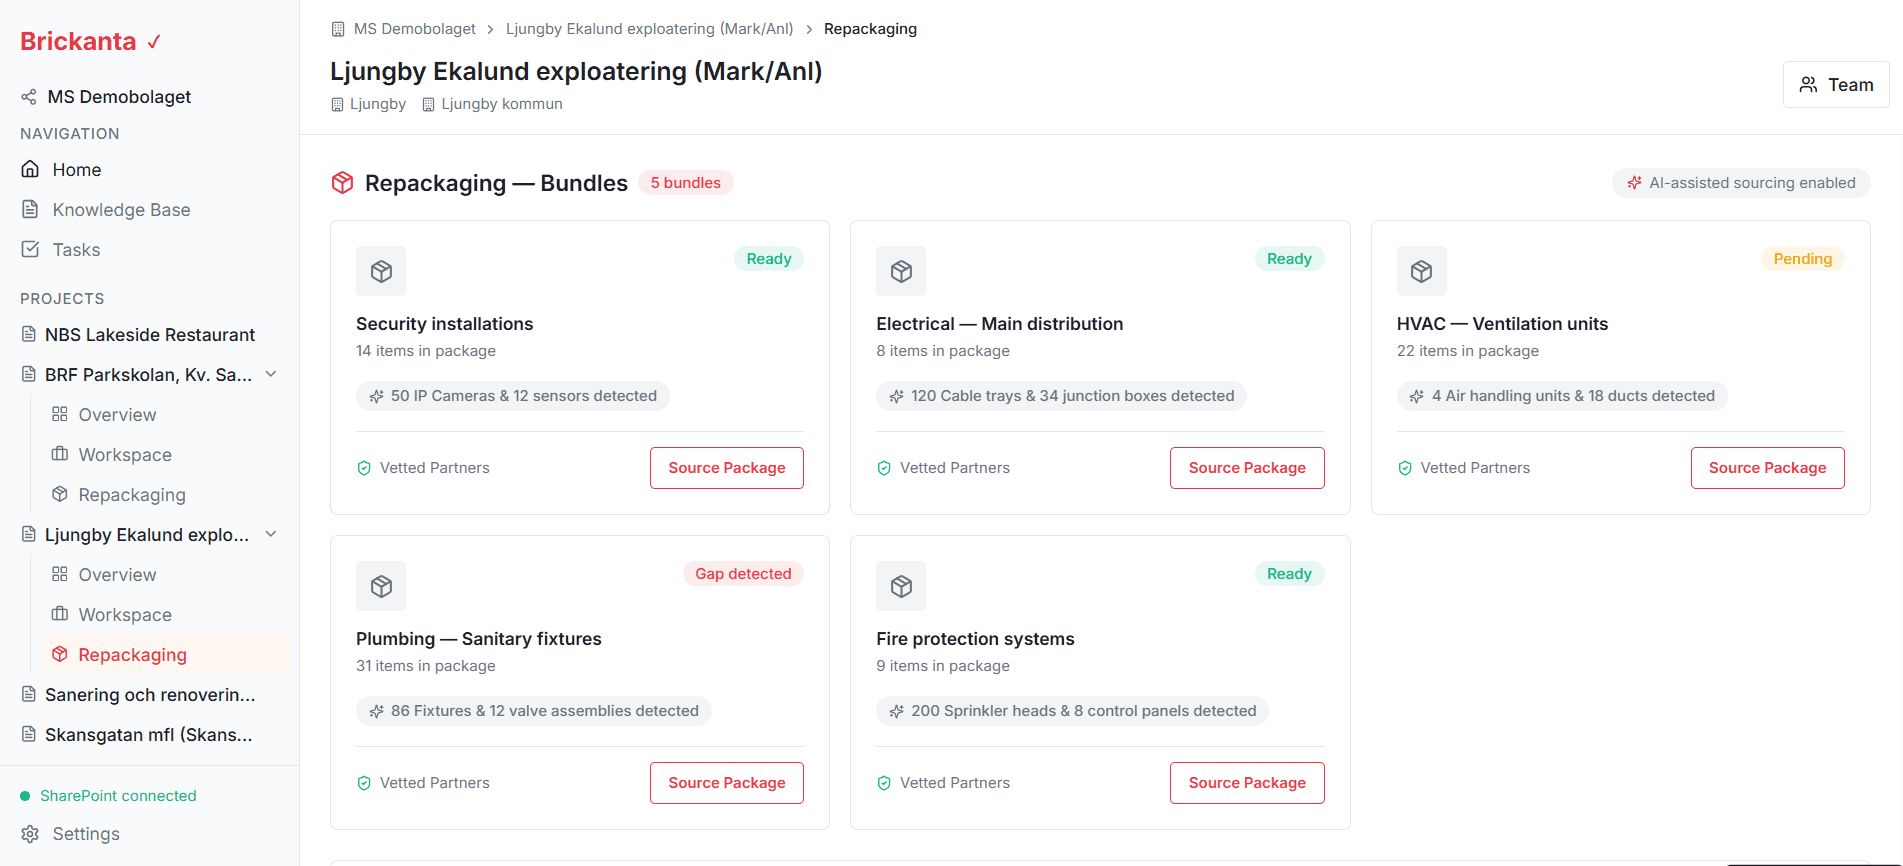
Task: Click the AI-assisted sourcing enabled badge
Action: [1741, 183]
